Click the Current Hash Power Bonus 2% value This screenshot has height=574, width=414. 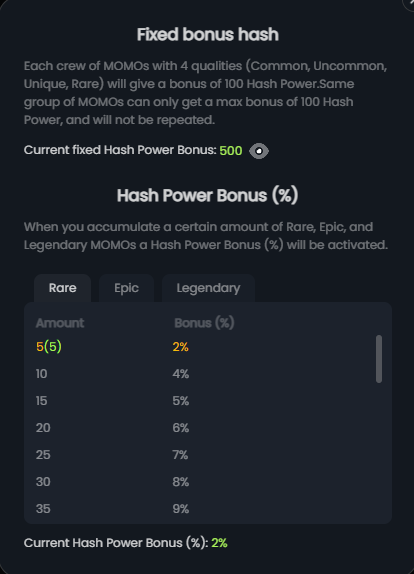(219, 543)
